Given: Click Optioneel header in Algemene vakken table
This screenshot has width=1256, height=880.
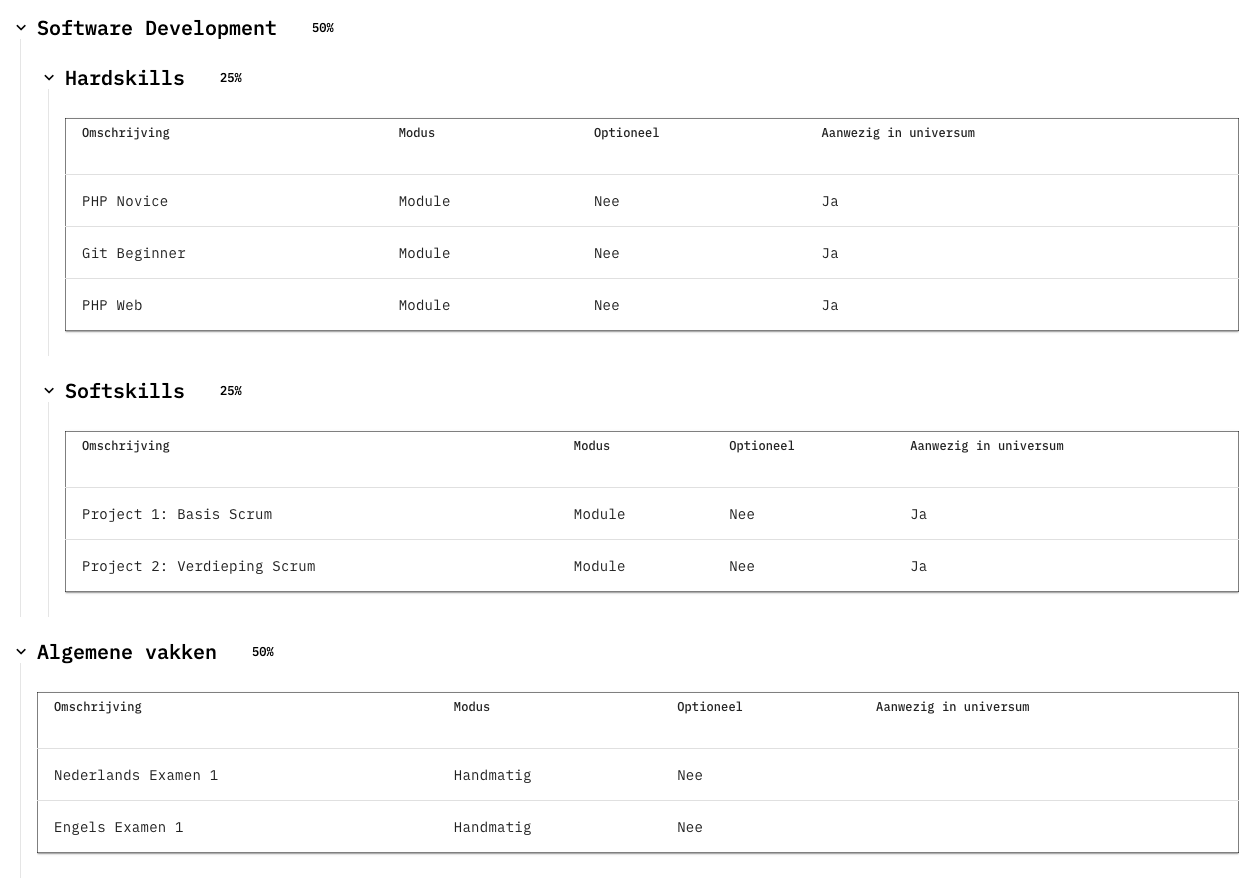Looking at the screenshot, I should (x=710, y=707).
